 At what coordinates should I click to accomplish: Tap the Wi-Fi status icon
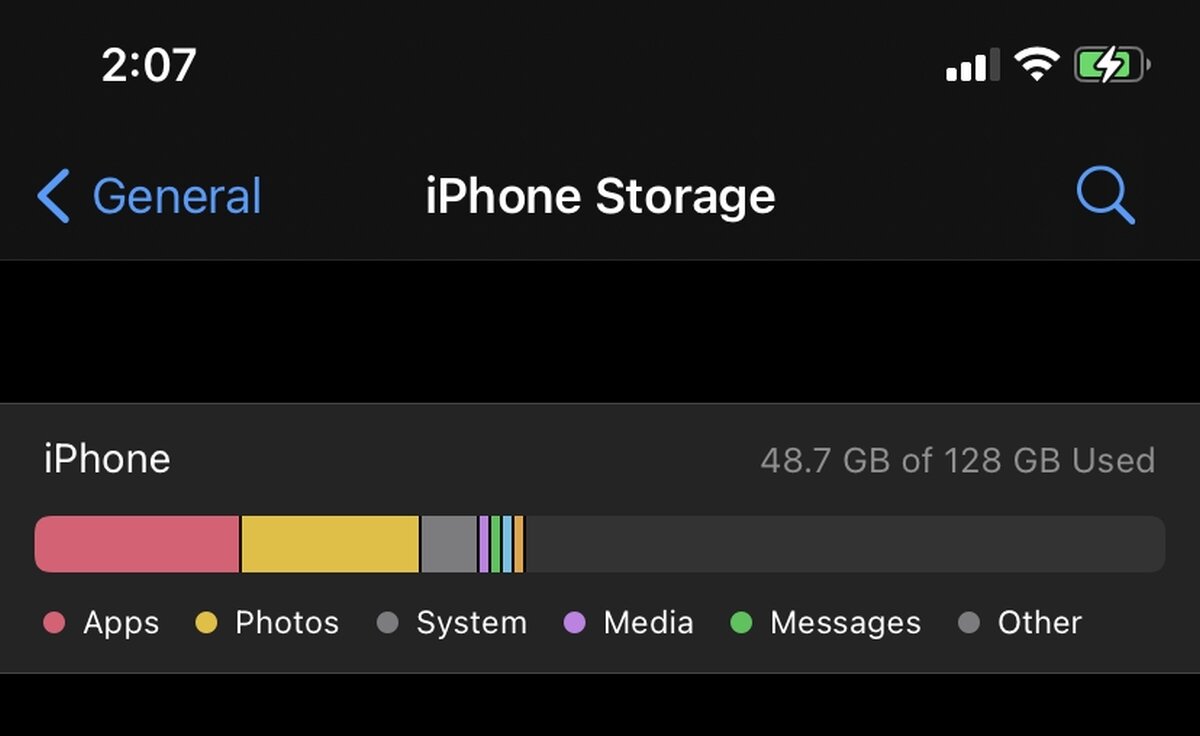1036,66
